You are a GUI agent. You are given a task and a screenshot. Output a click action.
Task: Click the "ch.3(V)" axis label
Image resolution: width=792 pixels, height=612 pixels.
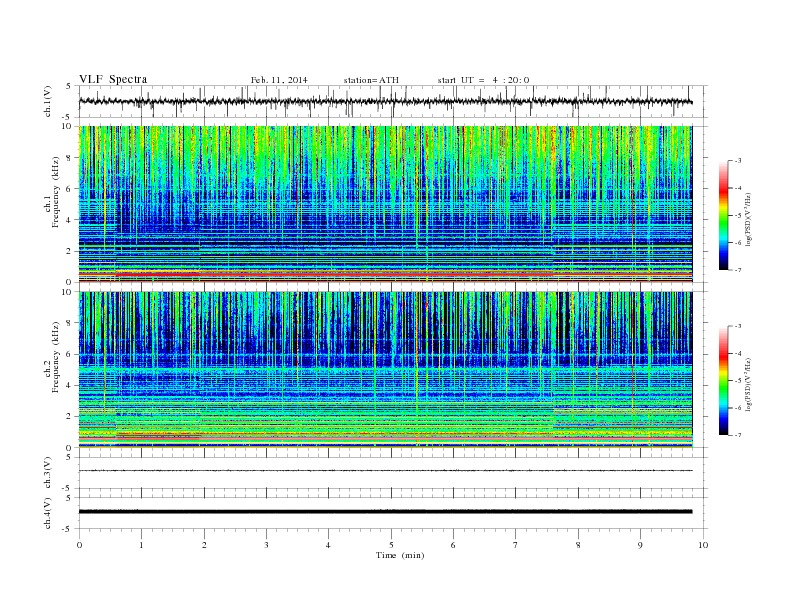[x=48, y=473]
